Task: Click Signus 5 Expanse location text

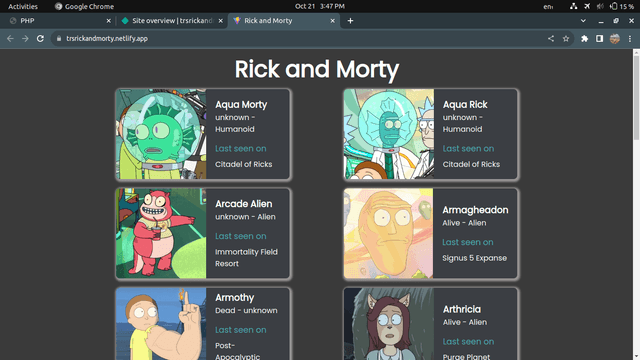Action: pos(475,258)
